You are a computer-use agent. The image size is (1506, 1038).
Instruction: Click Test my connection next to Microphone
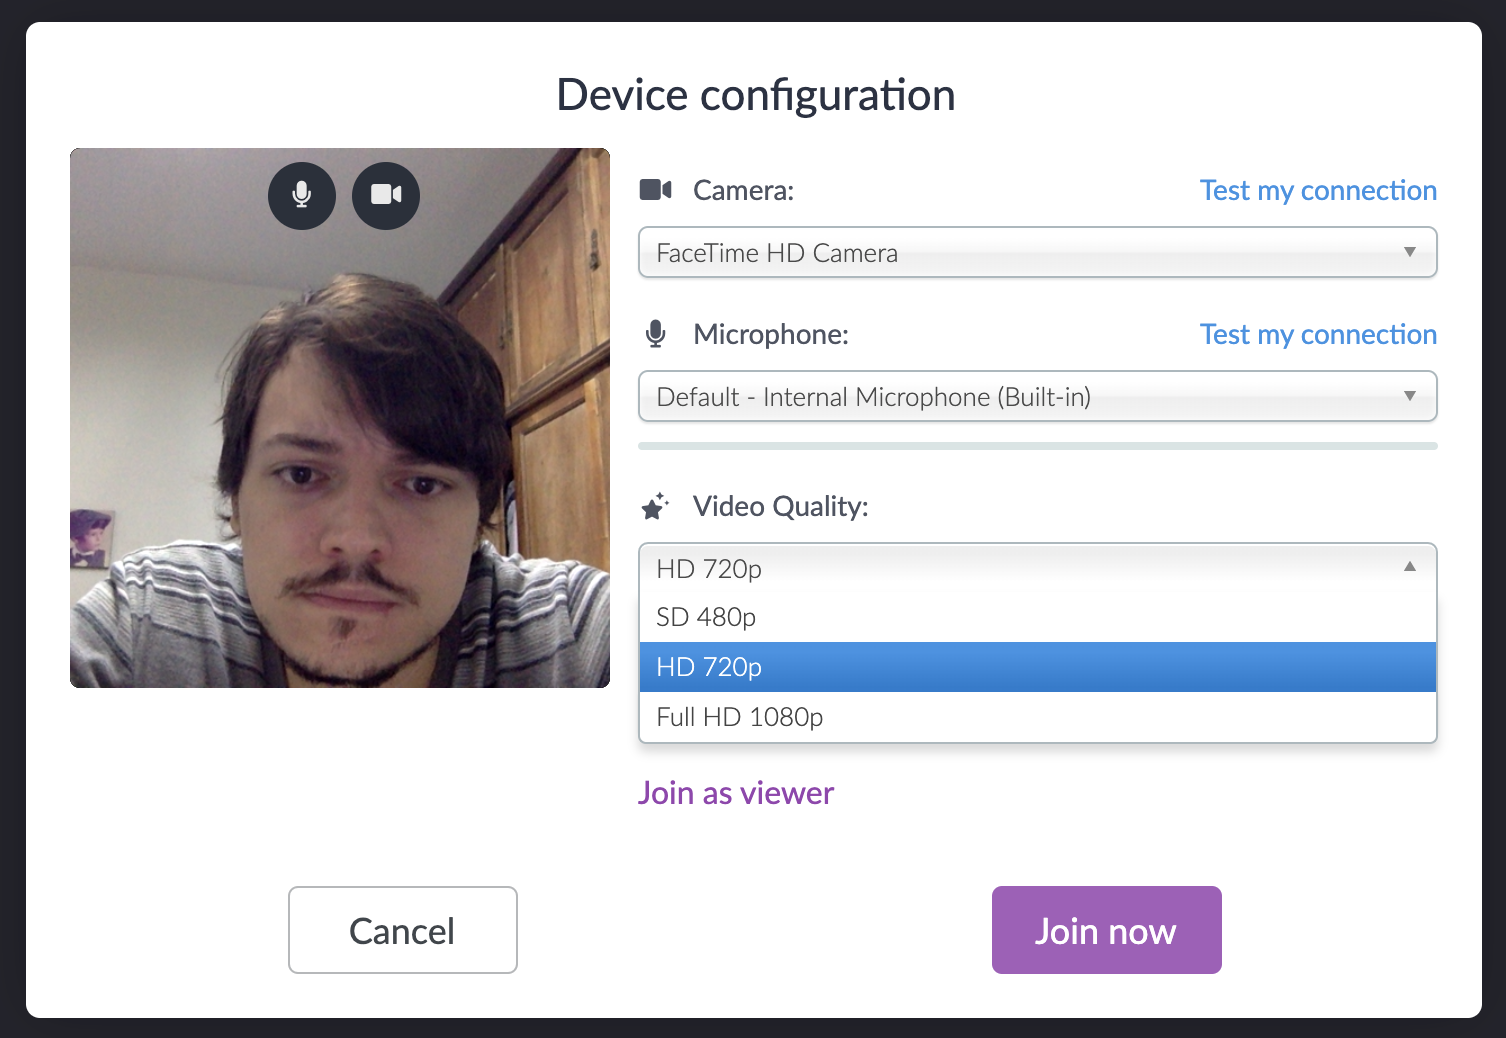pos(1318,335)
